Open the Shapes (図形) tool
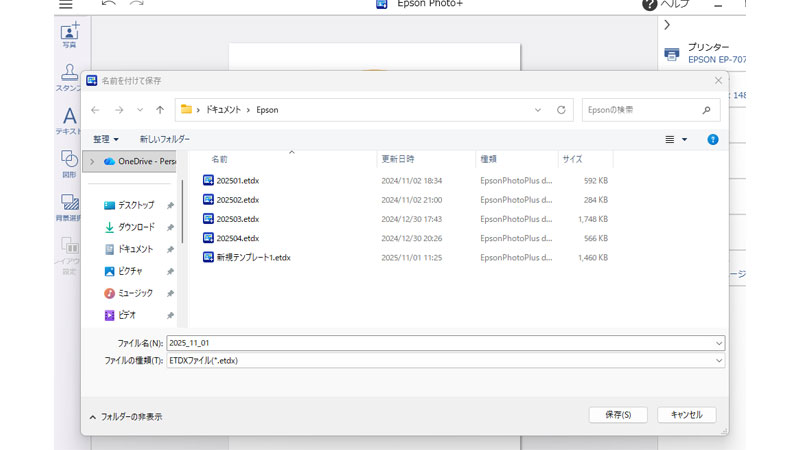The image size is (800, 450). [69, 160]
